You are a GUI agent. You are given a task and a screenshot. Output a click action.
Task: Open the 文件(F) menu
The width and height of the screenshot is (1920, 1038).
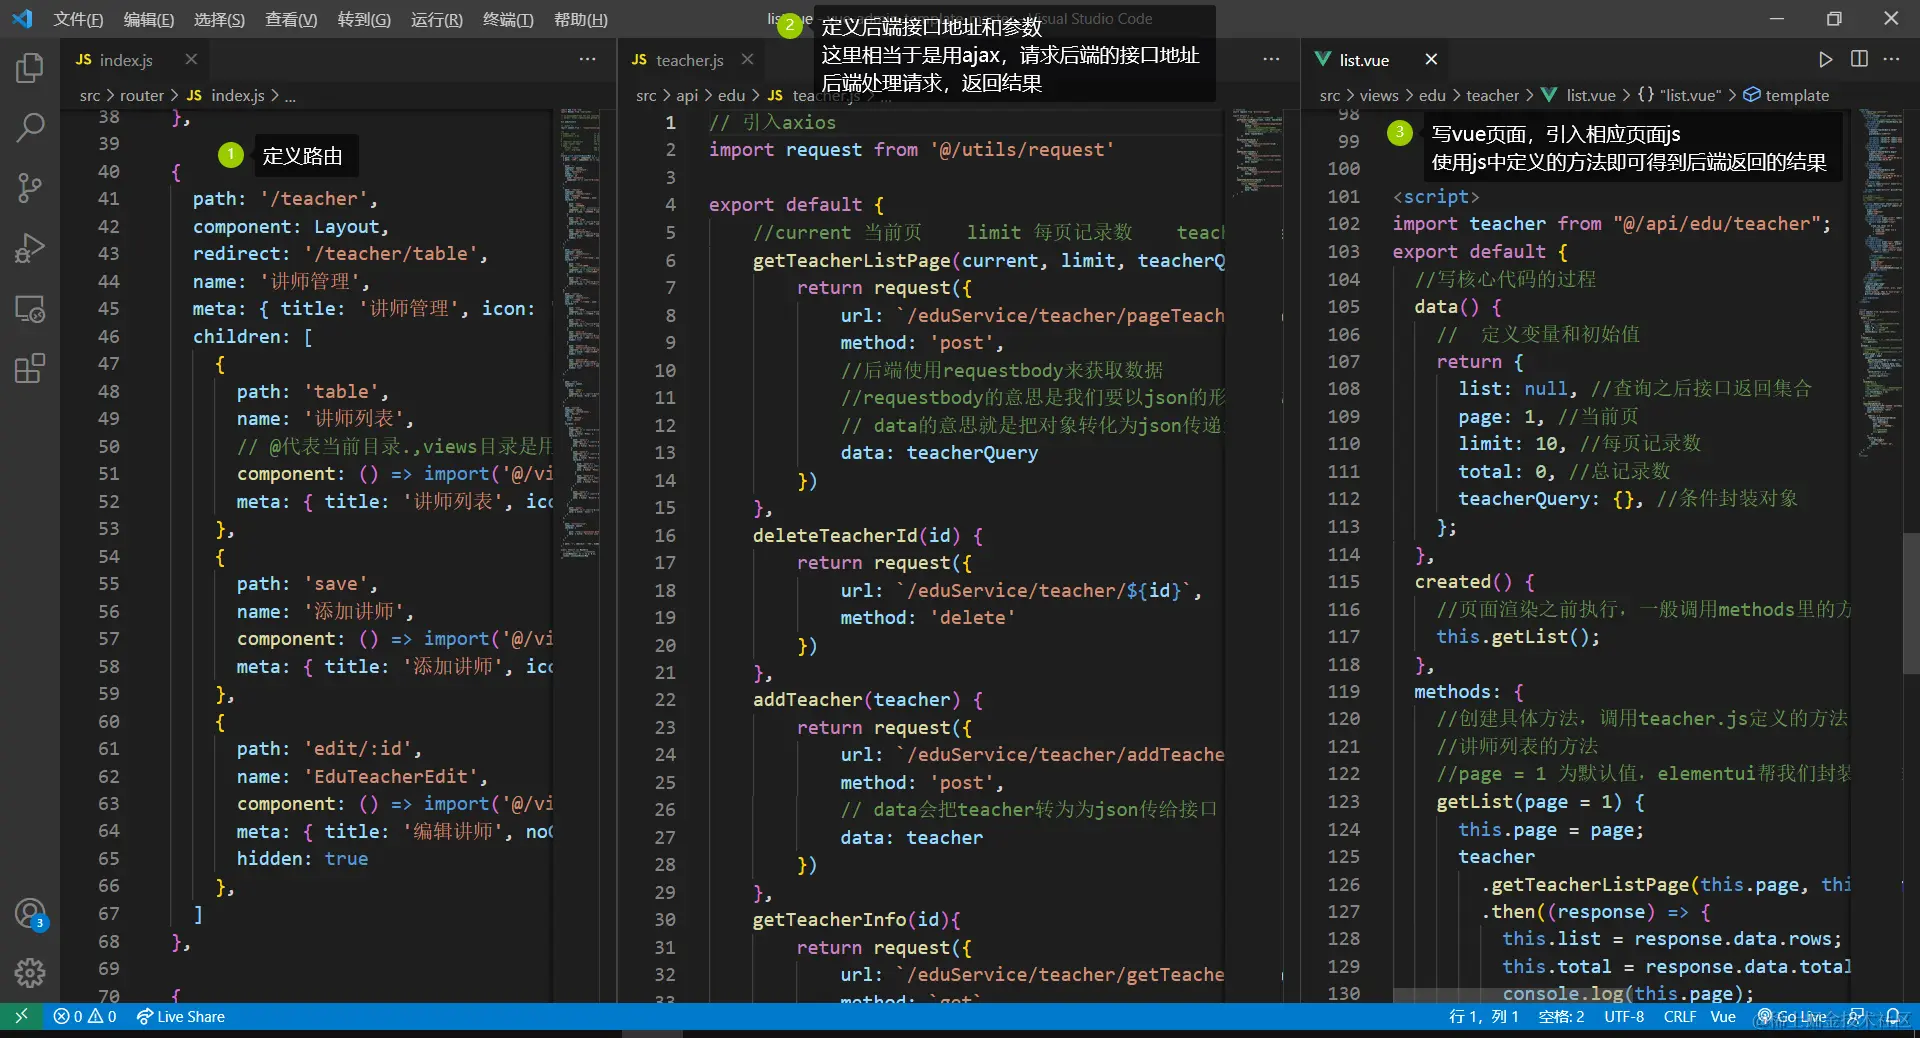[78, 20]
